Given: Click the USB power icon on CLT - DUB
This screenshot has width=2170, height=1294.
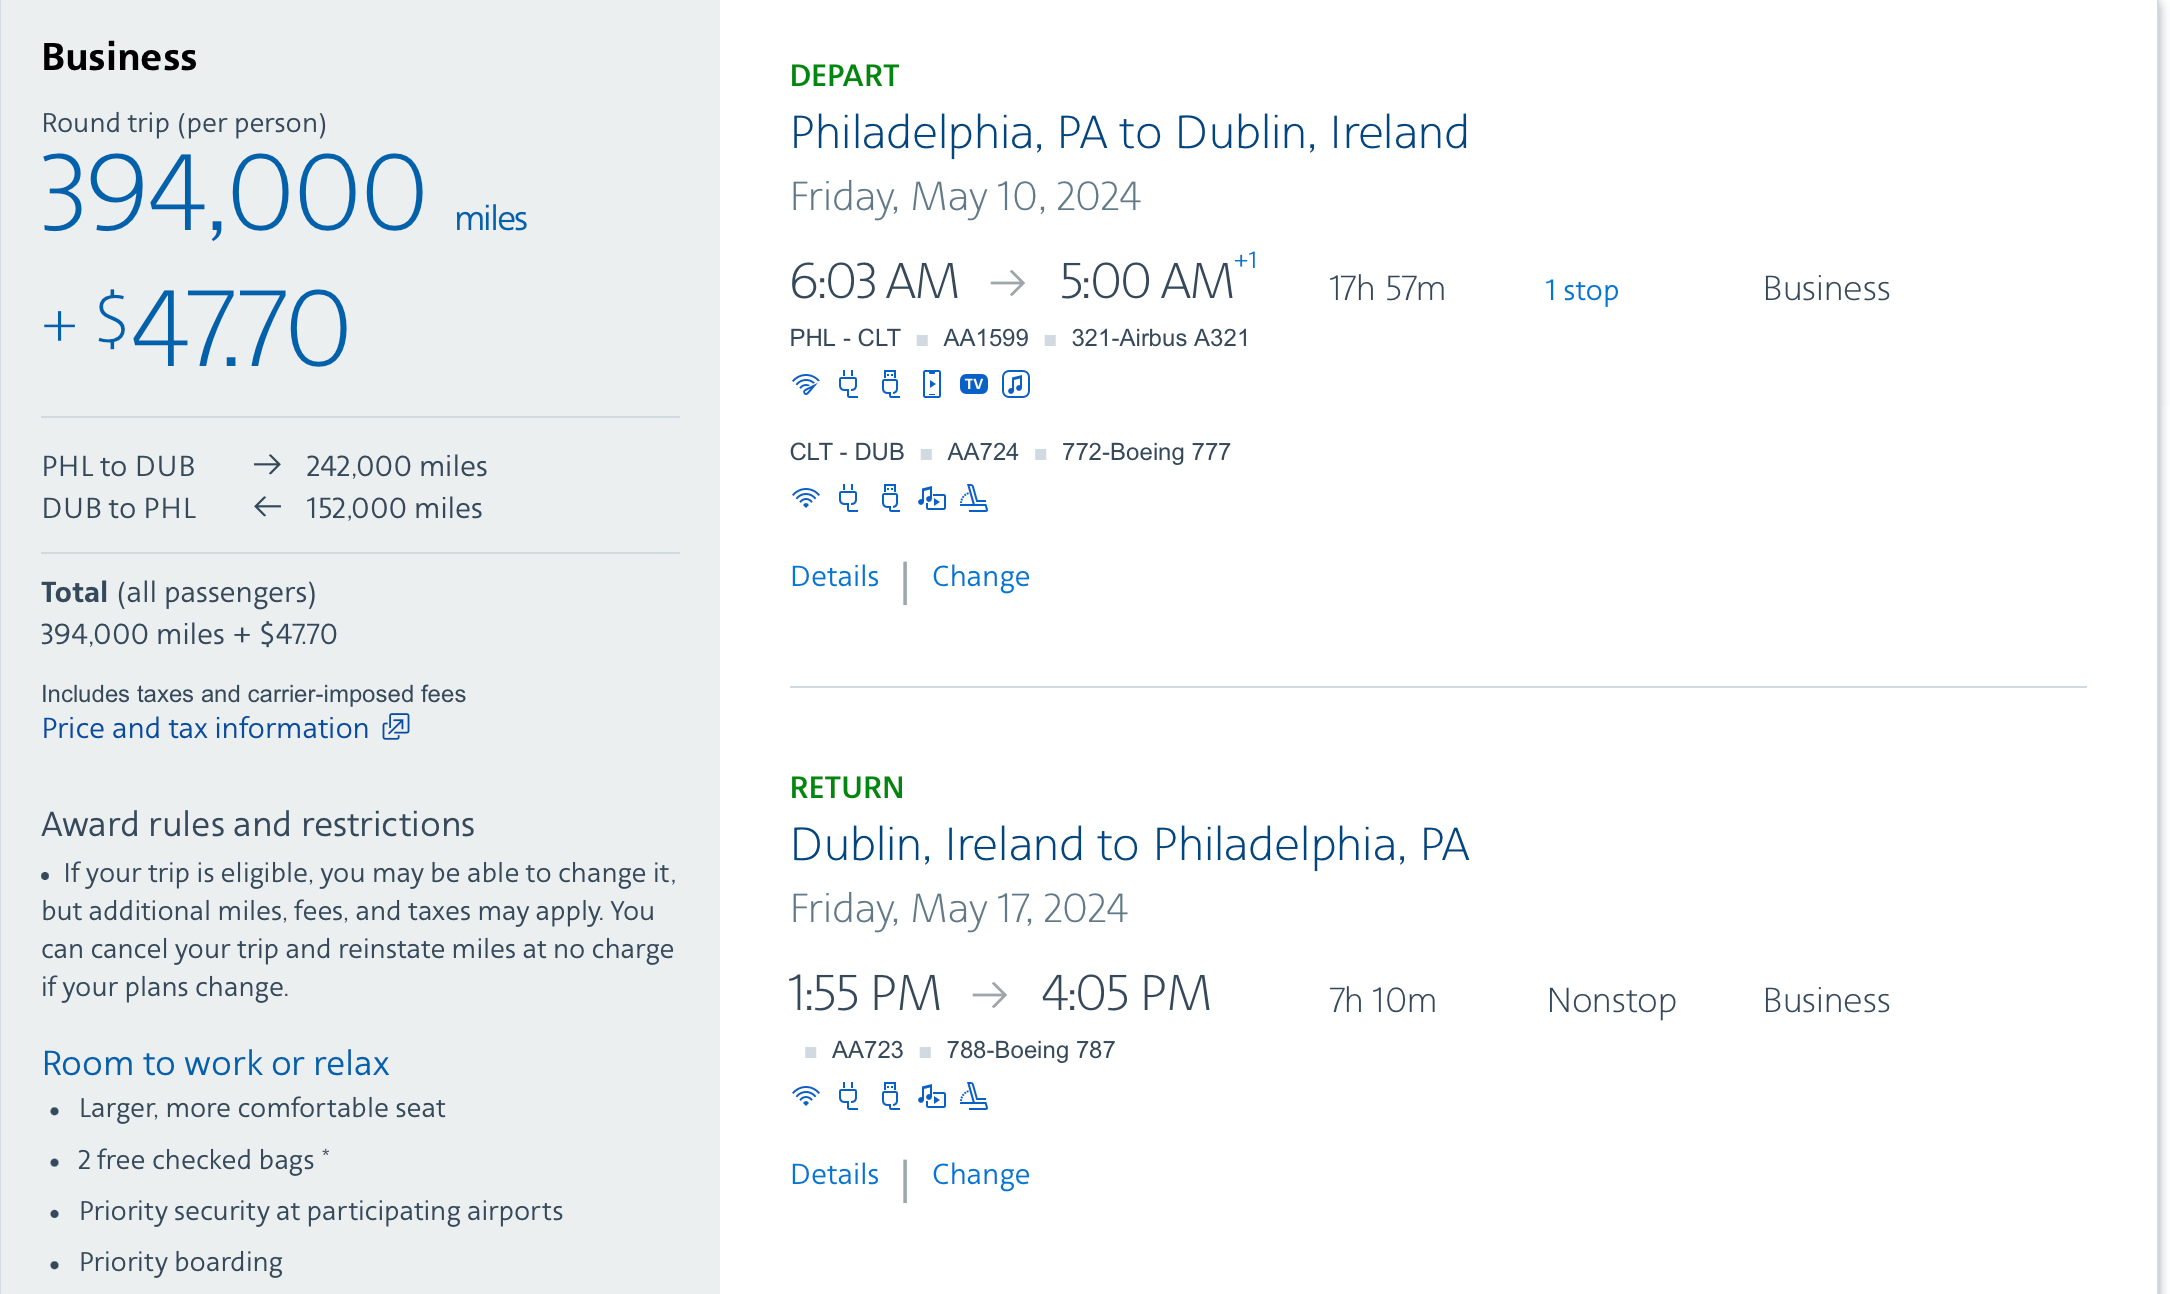Looking at the screenshot, I should [890, 498].
